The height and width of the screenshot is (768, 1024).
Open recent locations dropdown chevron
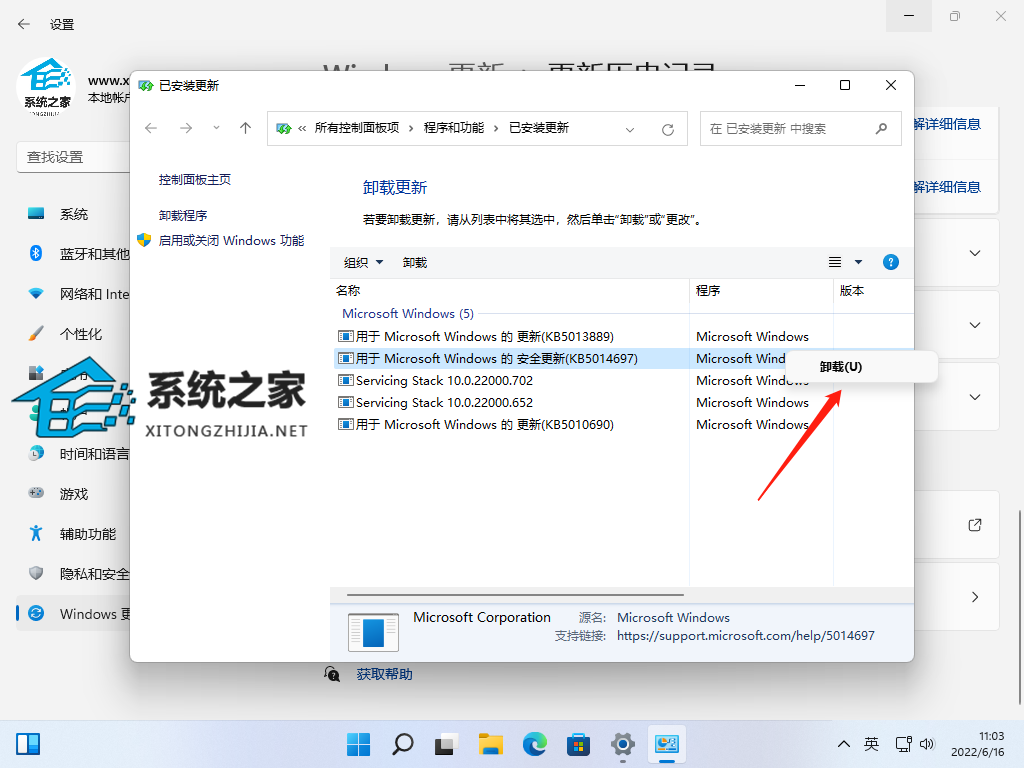click(216, 128)
